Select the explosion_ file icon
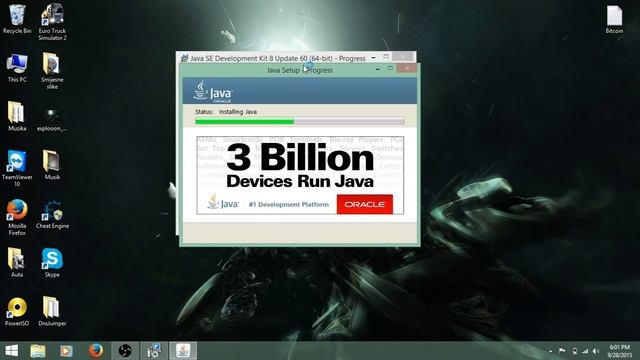 [52, 119]
